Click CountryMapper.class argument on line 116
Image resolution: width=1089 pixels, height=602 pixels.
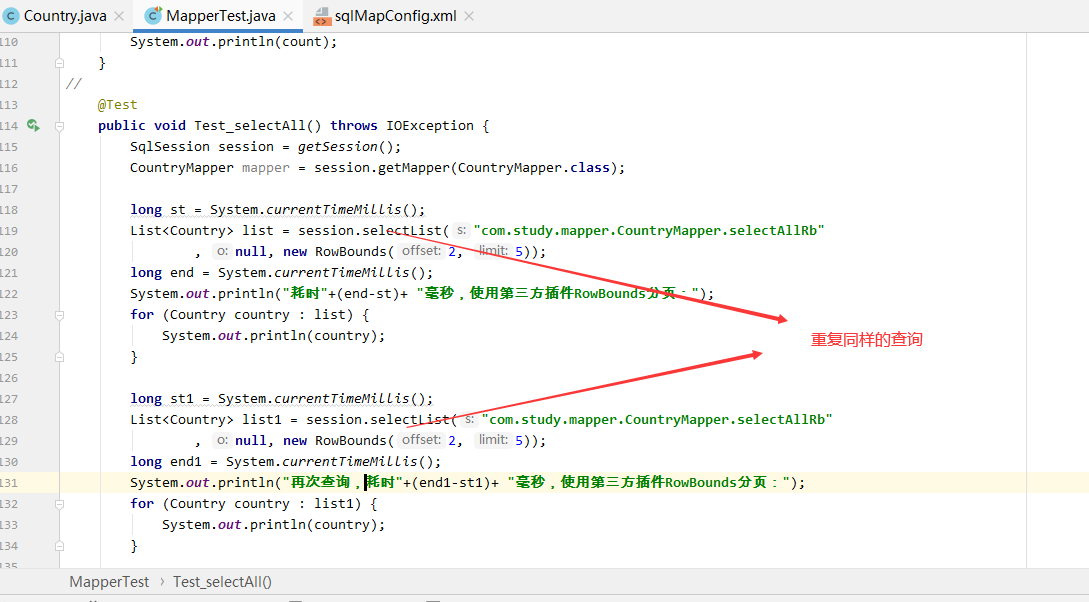[x=533, y=167]
